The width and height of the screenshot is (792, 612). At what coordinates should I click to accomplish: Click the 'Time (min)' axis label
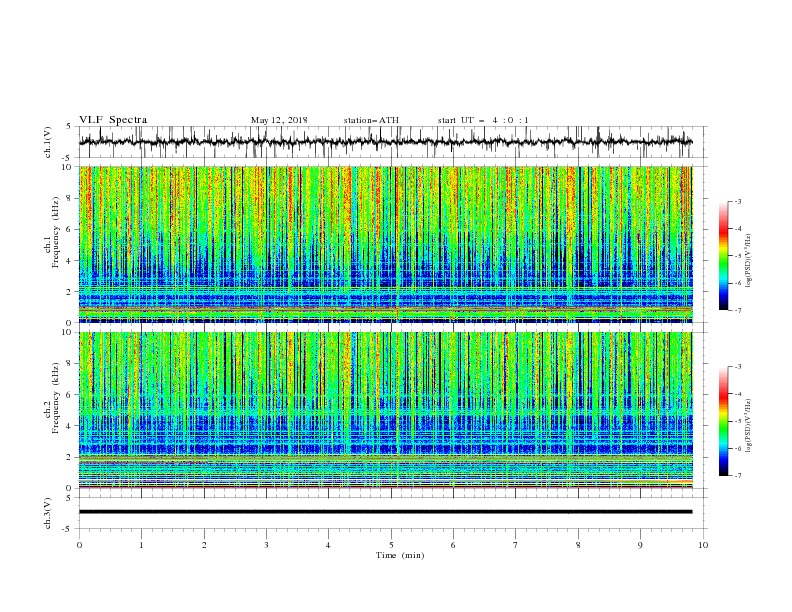pyautogui.click(x=400, y=555)
